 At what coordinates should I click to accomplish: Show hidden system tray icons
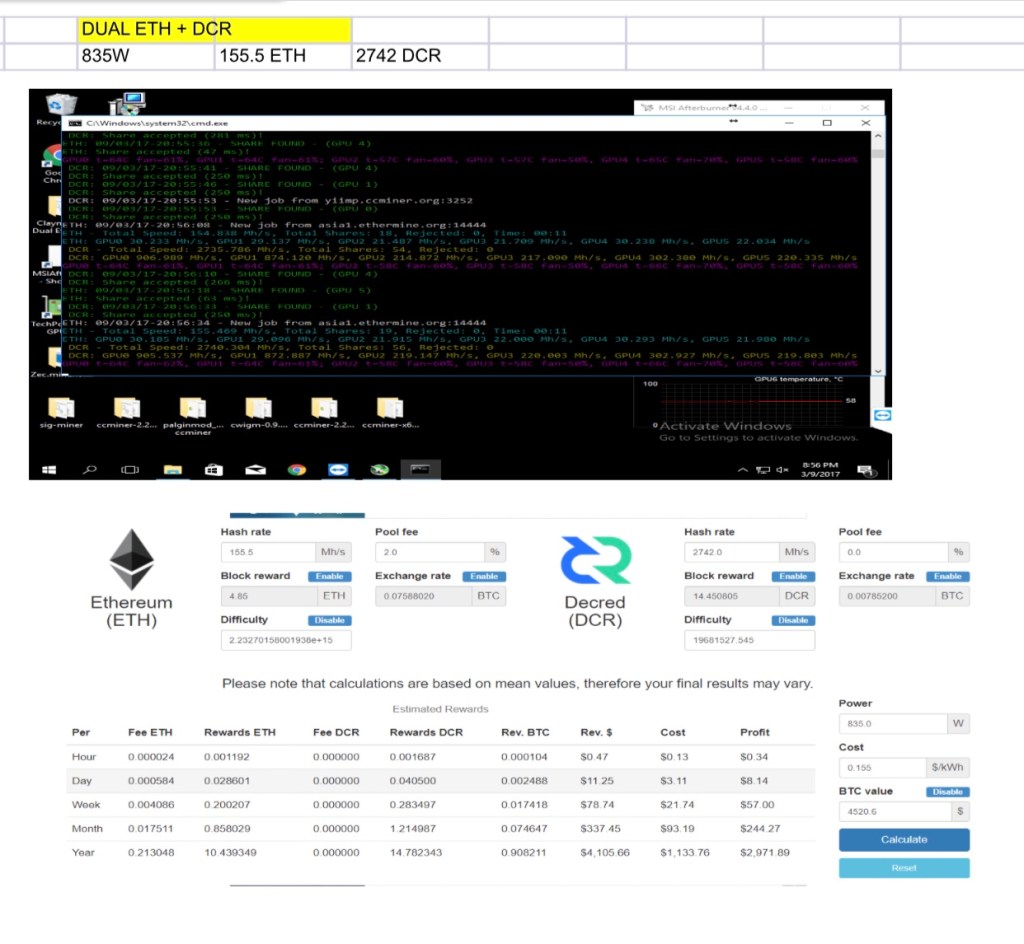click(743, 470)
